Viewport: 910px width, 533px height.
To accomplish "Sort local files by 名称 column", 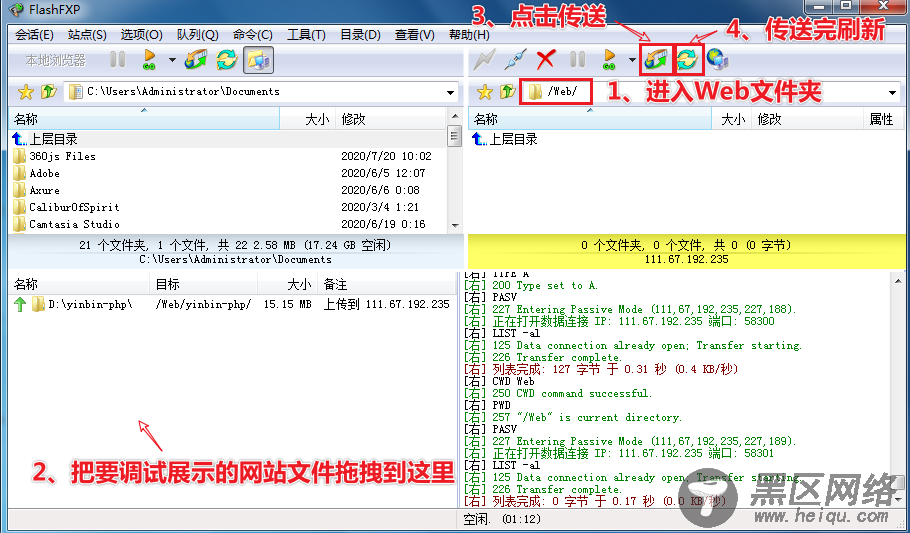I will pos(144,119).
